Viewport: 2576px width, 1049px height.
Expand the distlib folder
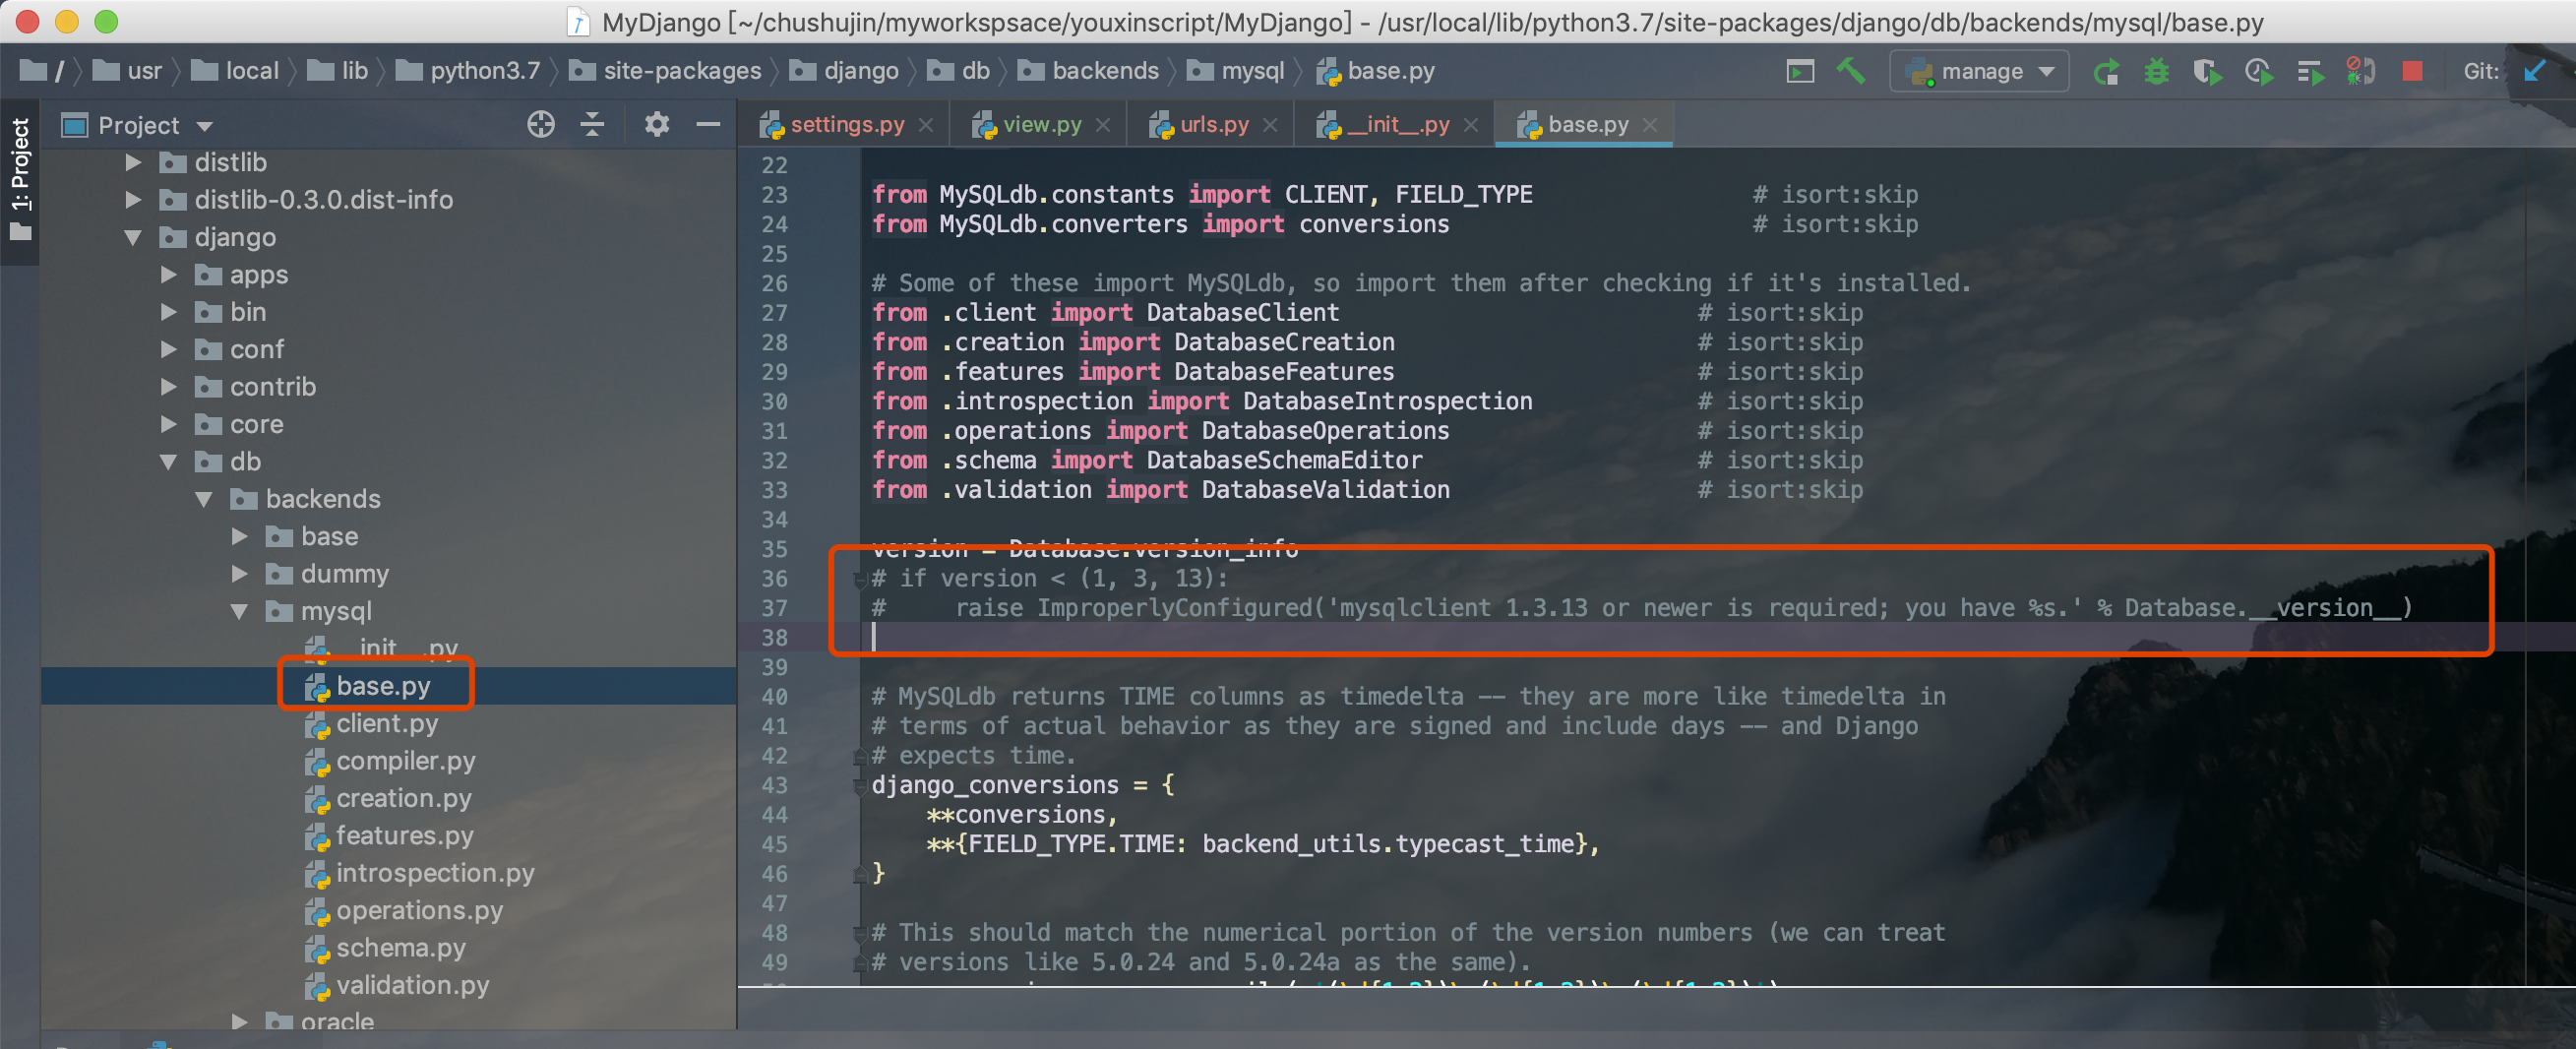tap(133, 162)
